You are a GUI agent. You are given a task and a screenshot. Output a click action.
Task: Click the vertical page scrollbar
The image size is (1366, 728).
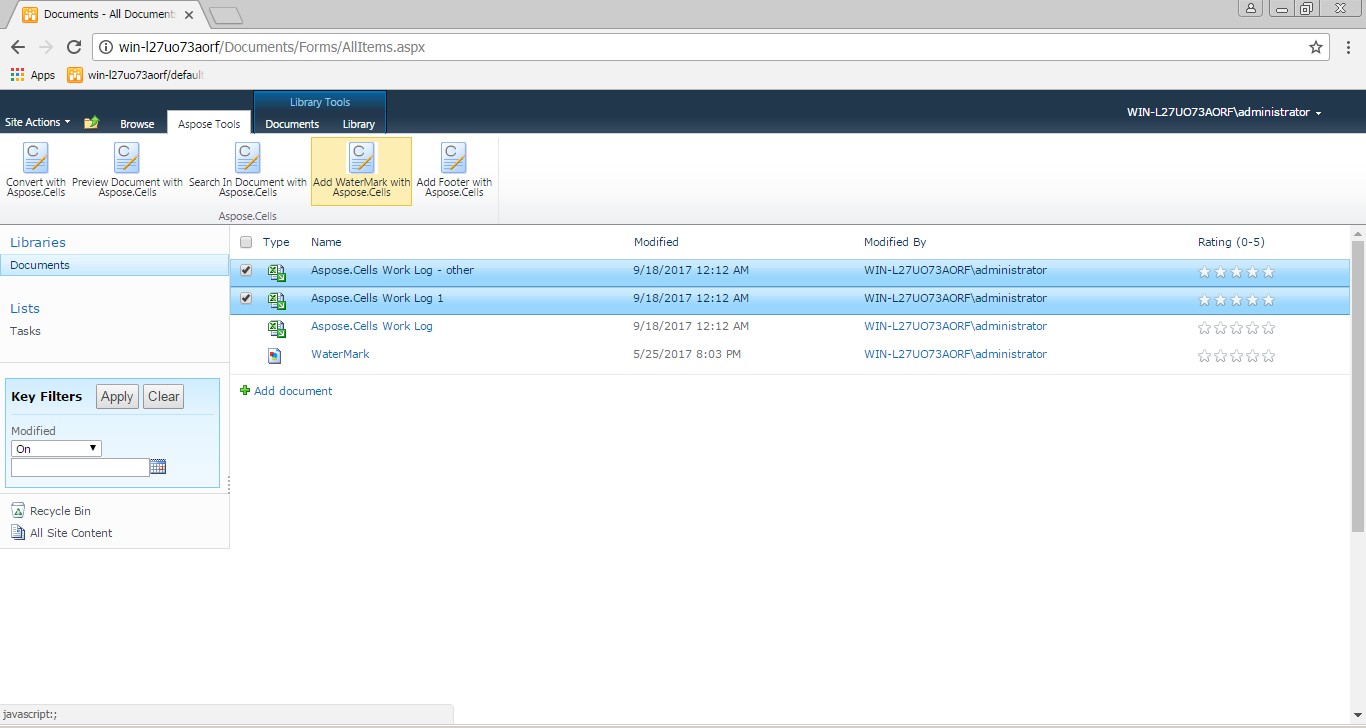point(1358,385)
